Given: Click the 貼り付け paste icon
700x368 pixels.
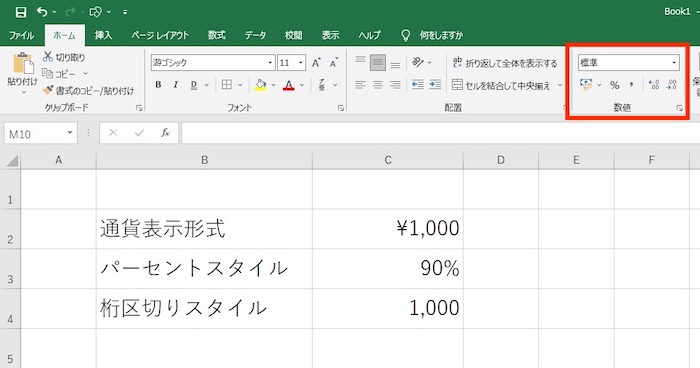Looking at the screenshot, I should (23, 63).
